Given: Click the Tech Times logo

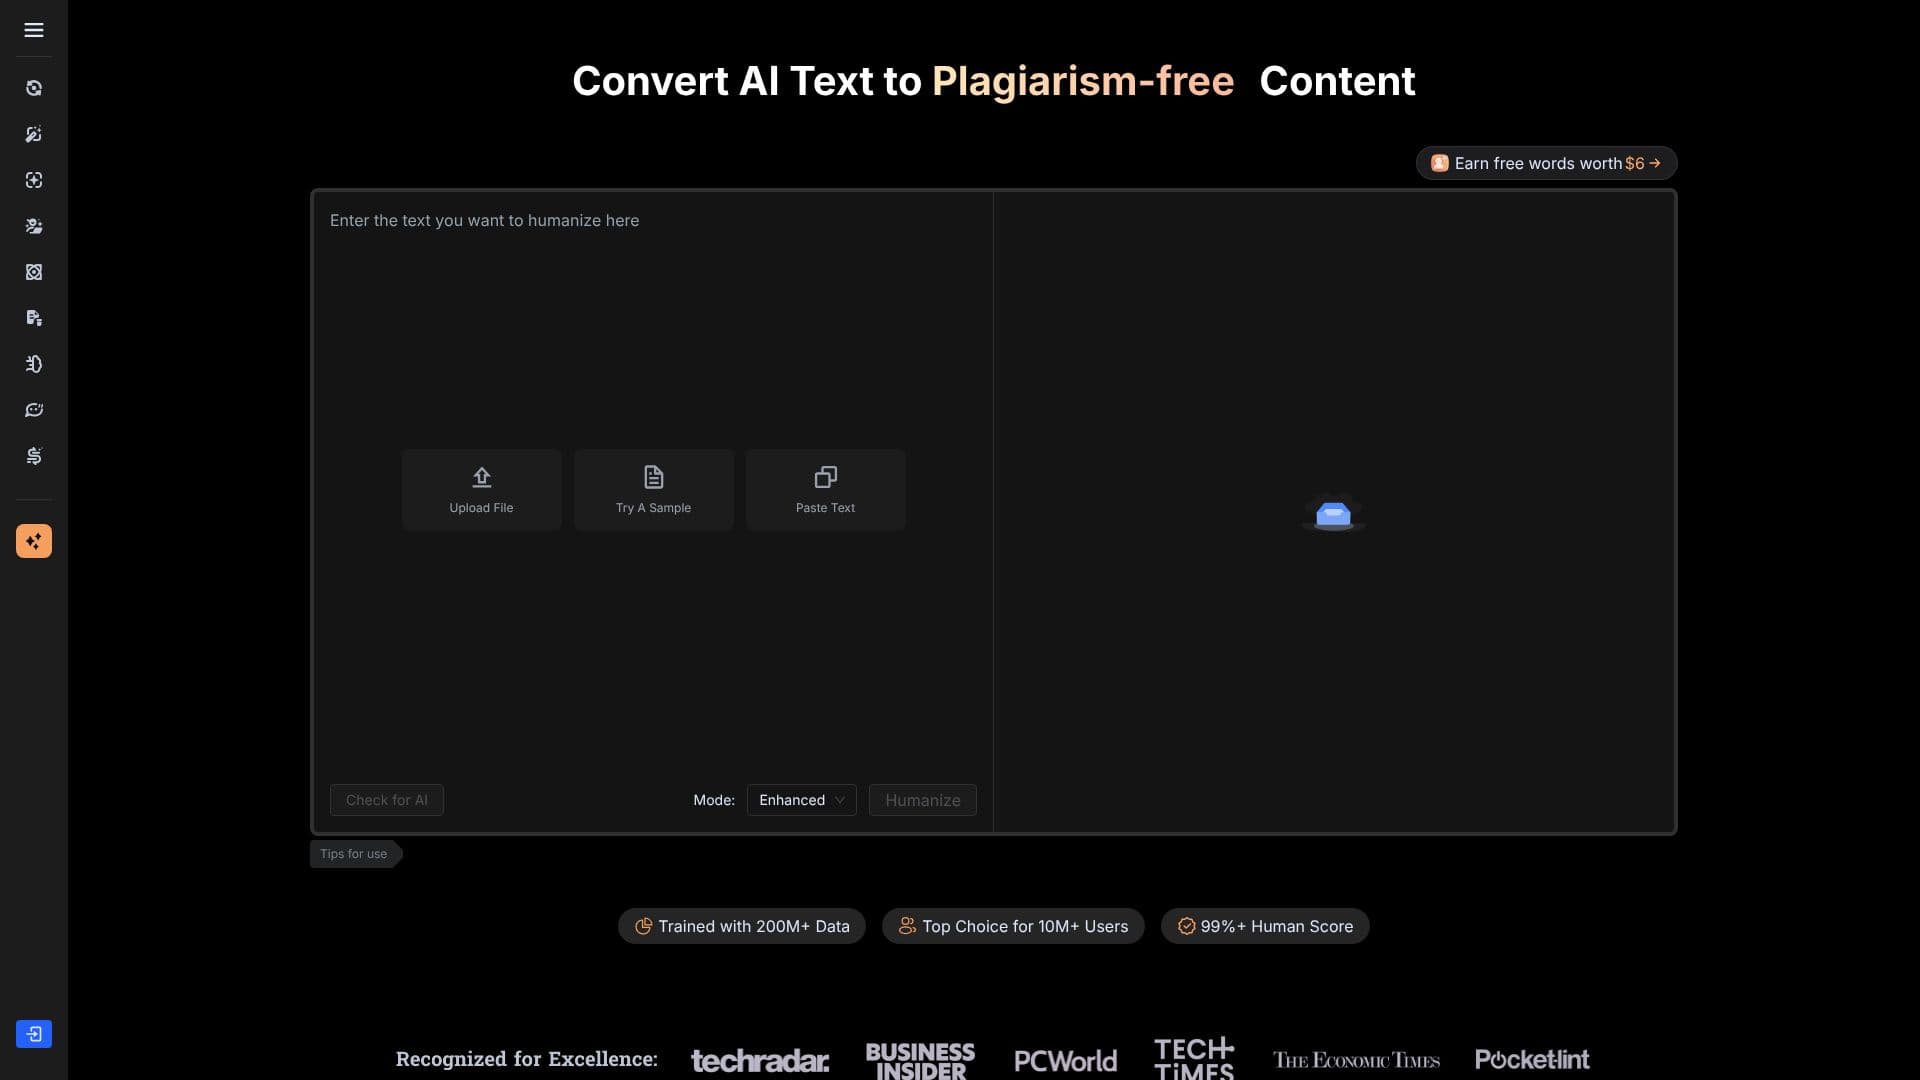Looking at the screenshot, I should point(1194,1058).
